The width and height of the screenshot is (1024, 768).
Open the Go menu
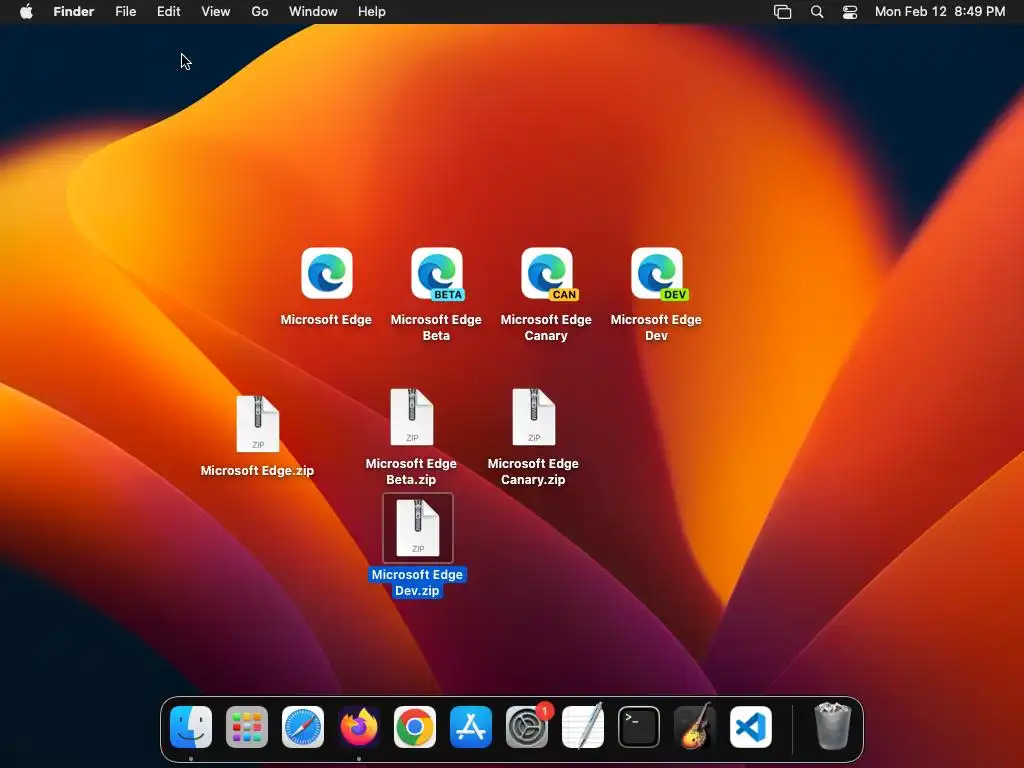(260, 12)
